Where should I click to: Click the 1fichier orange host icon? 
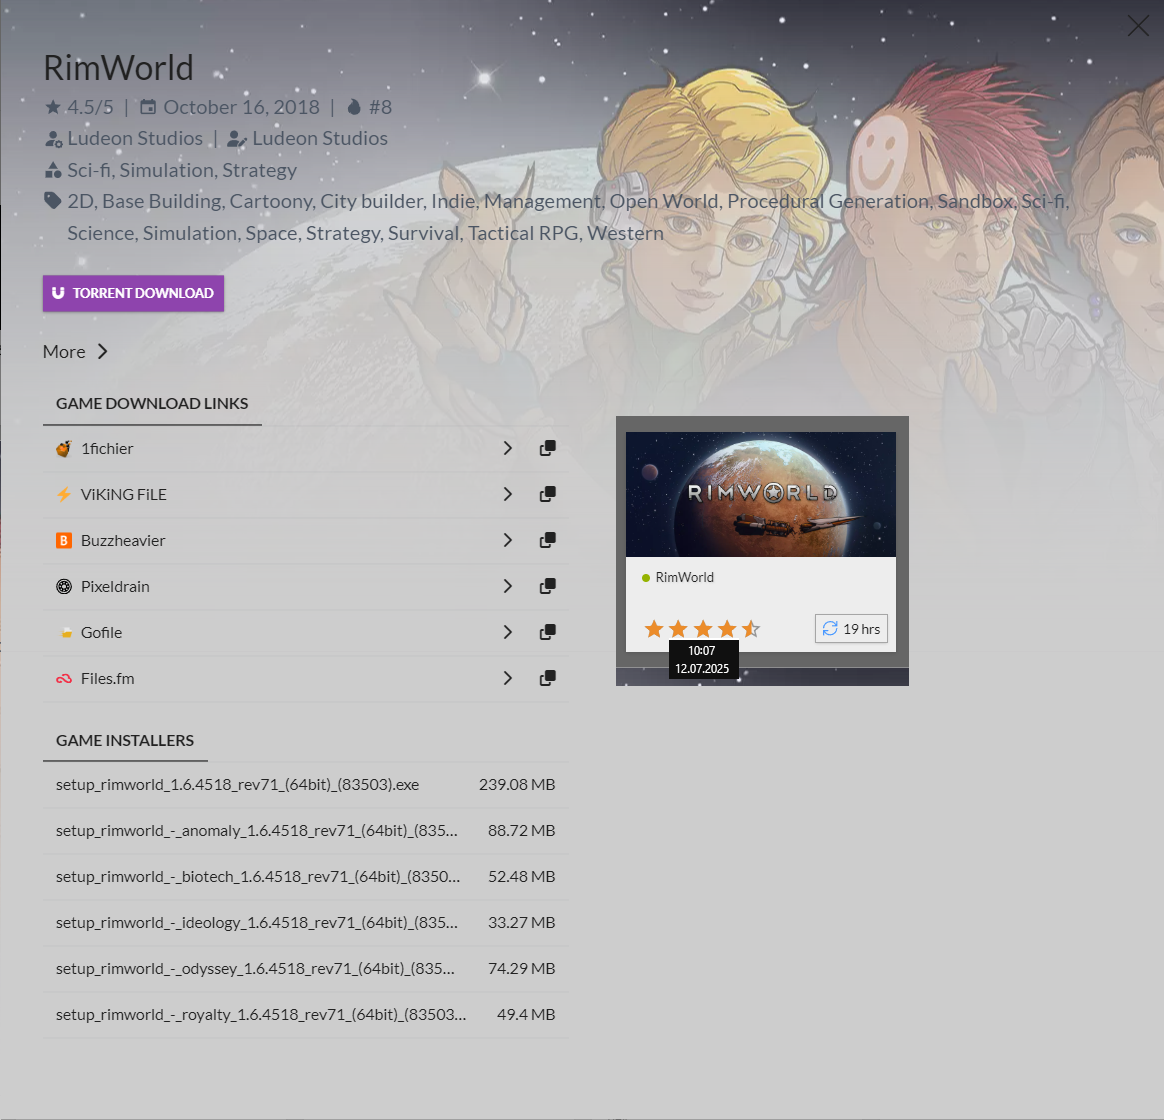coord(64,448)
